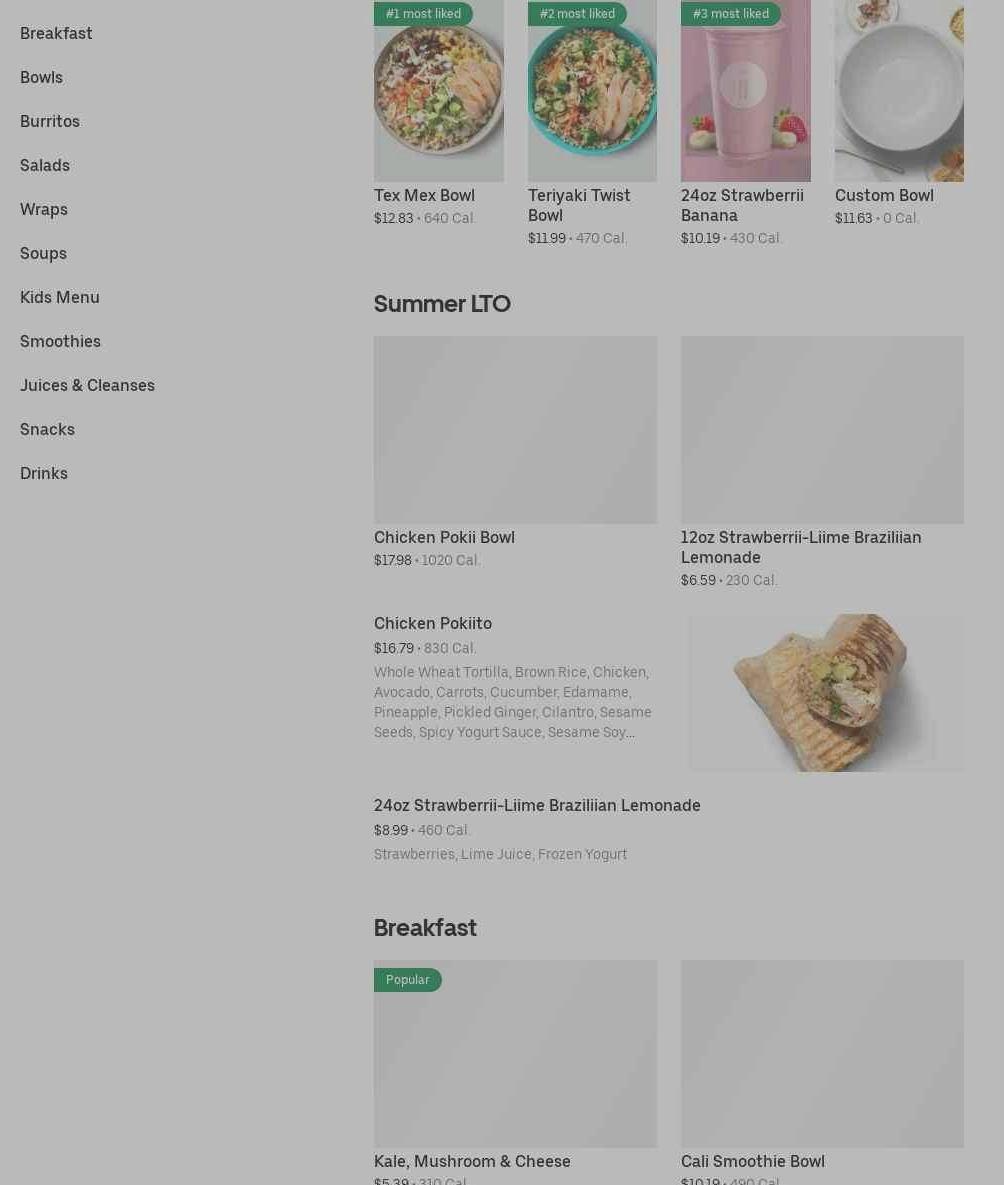Open Chicken Pokii Bowl item title
1004x1185 pixels.
point(445,537)
